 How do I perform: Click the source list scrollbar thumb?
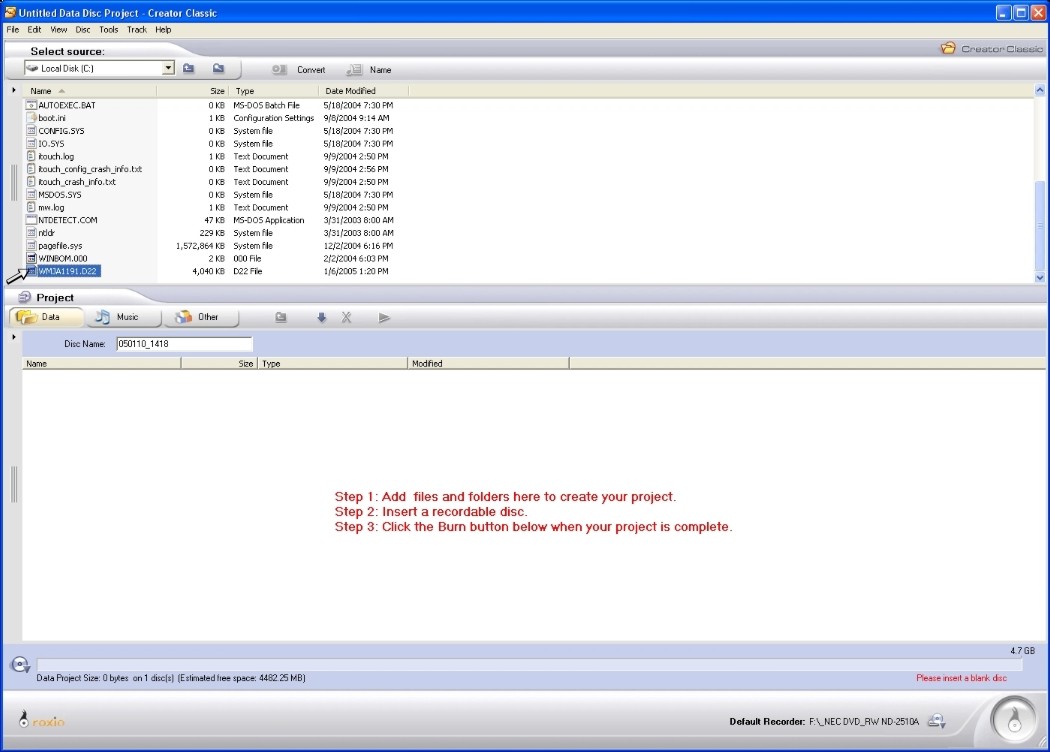pos(1039,226)
